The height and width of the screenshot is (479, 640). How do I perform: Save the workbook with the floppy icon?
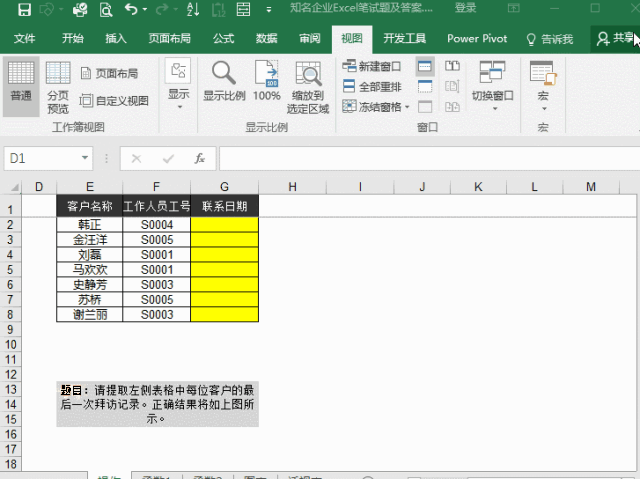tap(24, 9)
